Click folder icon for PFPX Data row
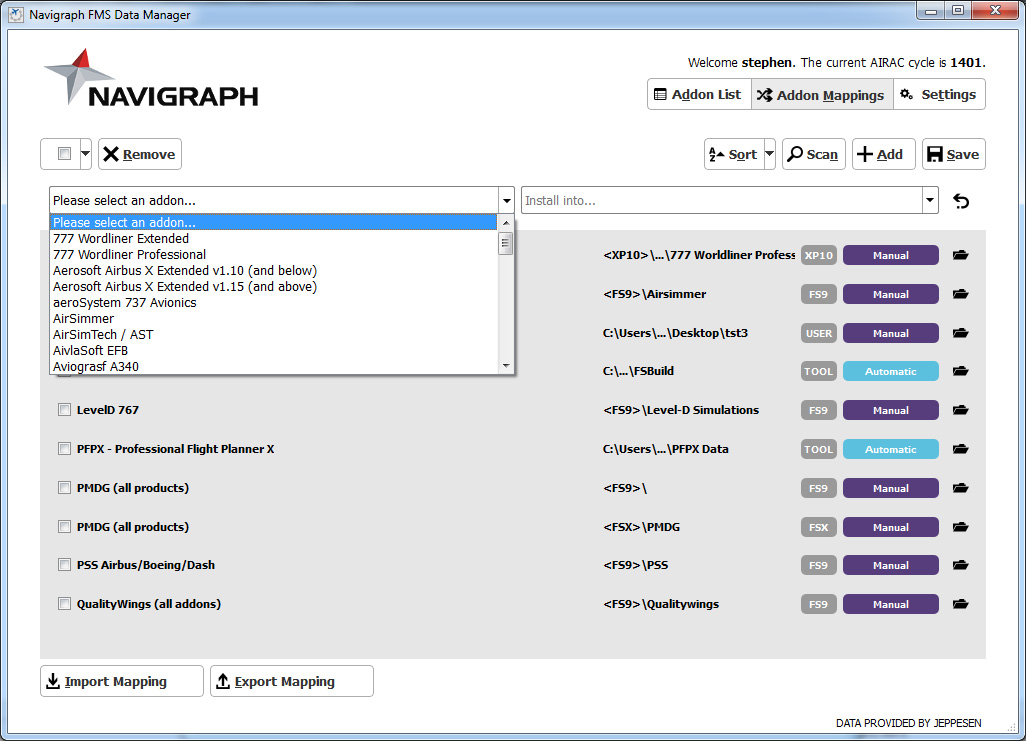 click(x=961, y=450)
